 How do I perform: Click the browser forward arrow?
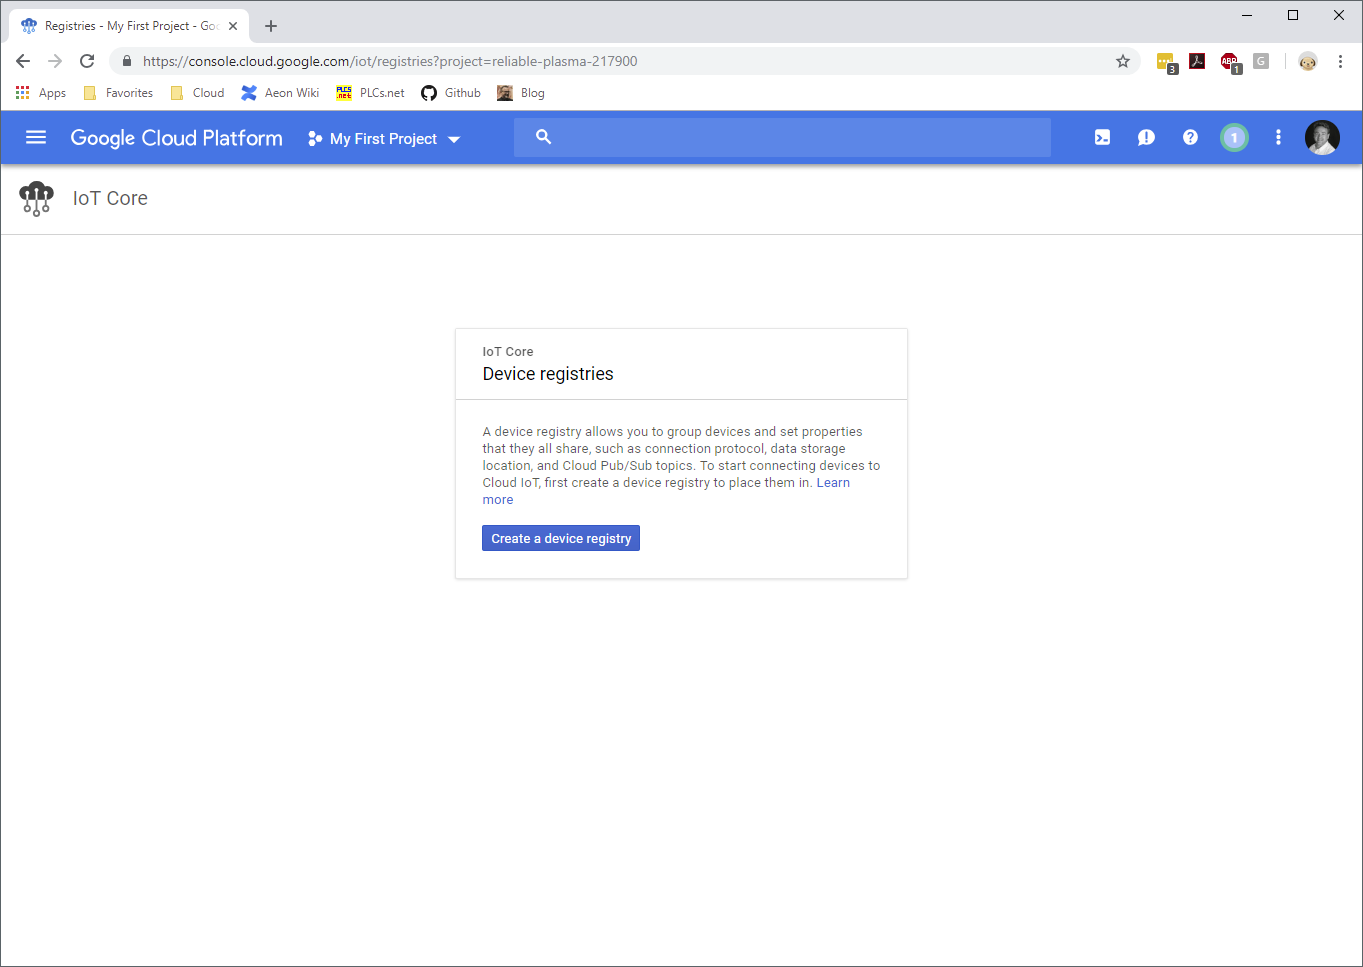[x=55, y=61]
